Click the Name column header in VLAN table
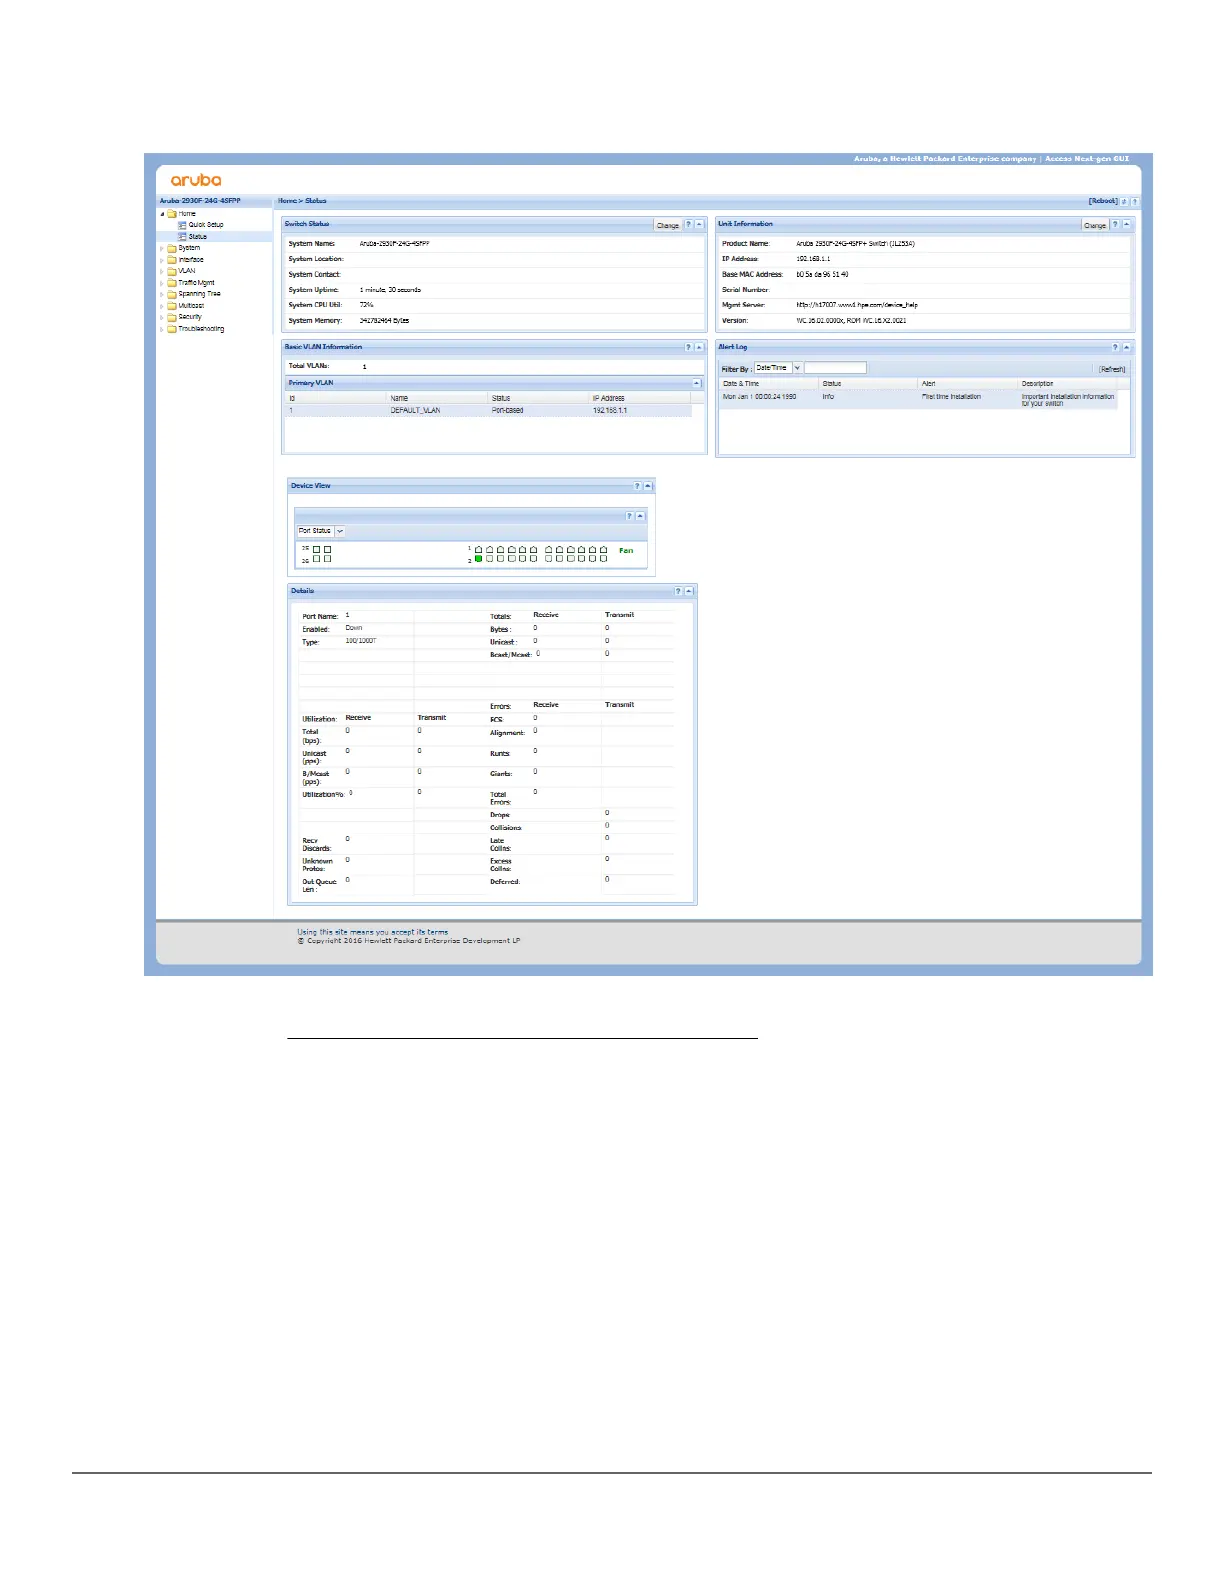The width and height of the screenshot is (1224, 1584). [438, 398]
